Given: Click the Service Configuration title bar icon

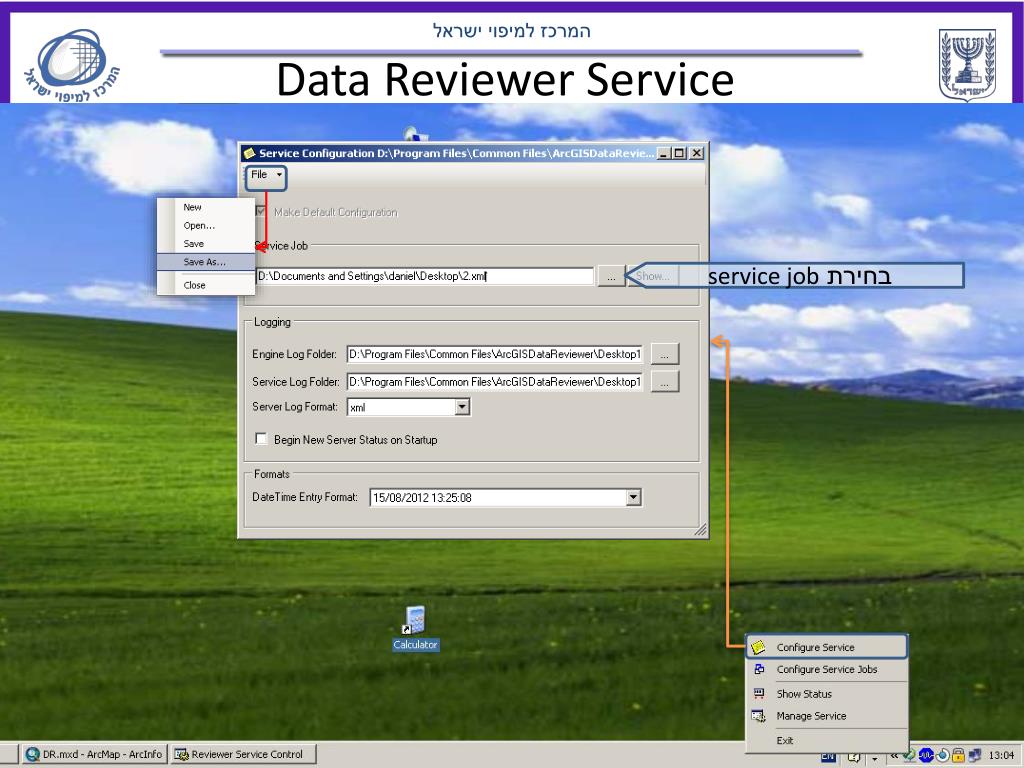Looking at the screenshot, I should [249, 153].
